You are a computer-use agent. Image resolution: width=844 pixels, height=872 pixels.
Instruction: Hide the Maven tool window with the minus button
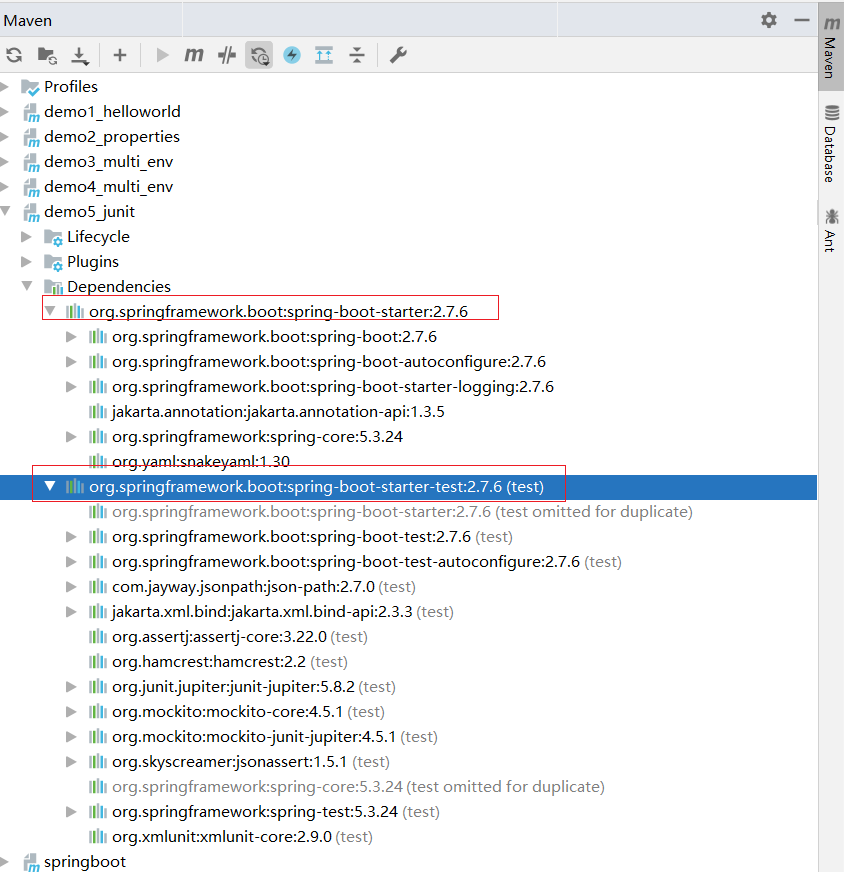click(x=801, y=20)
